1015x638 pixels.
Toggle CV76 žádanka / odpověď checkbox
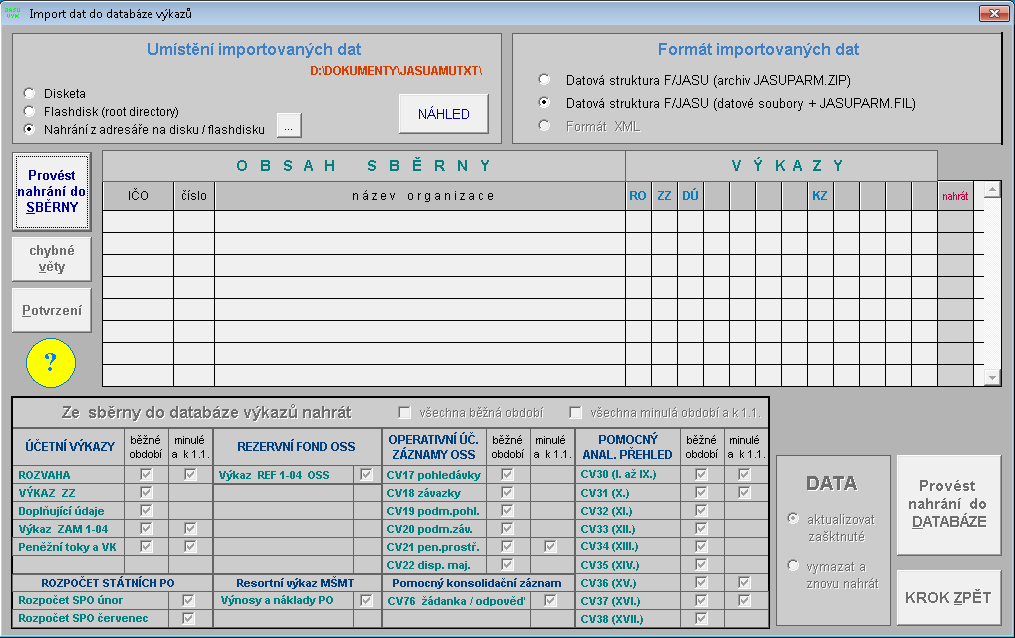(550, 600)
